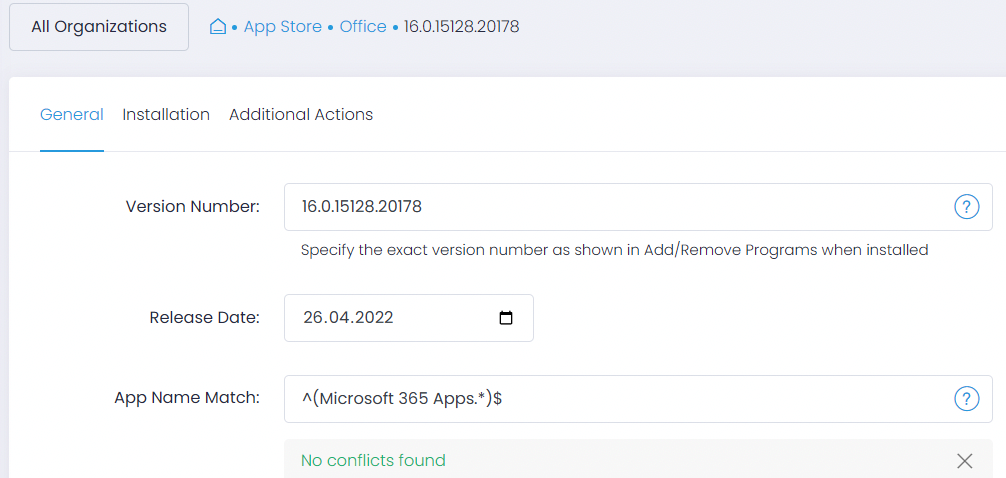Open help for the Version Number field

967,207
